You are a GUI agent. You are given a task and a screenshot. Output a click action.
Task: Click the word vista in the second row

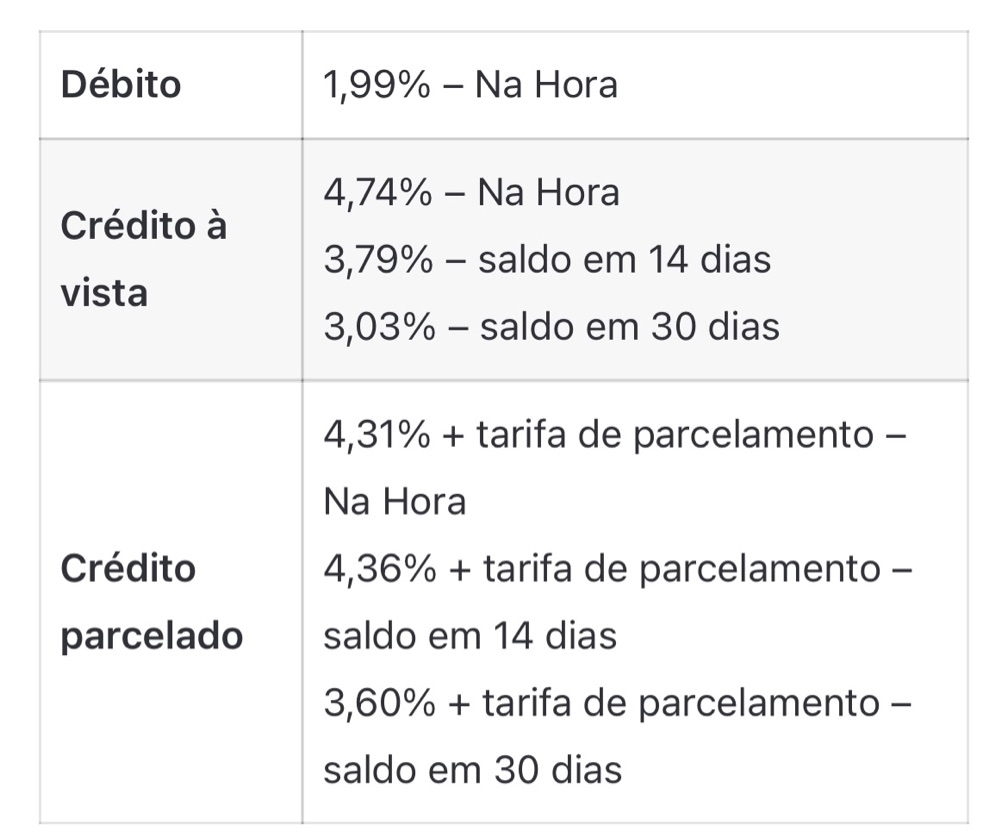[104, 293]
